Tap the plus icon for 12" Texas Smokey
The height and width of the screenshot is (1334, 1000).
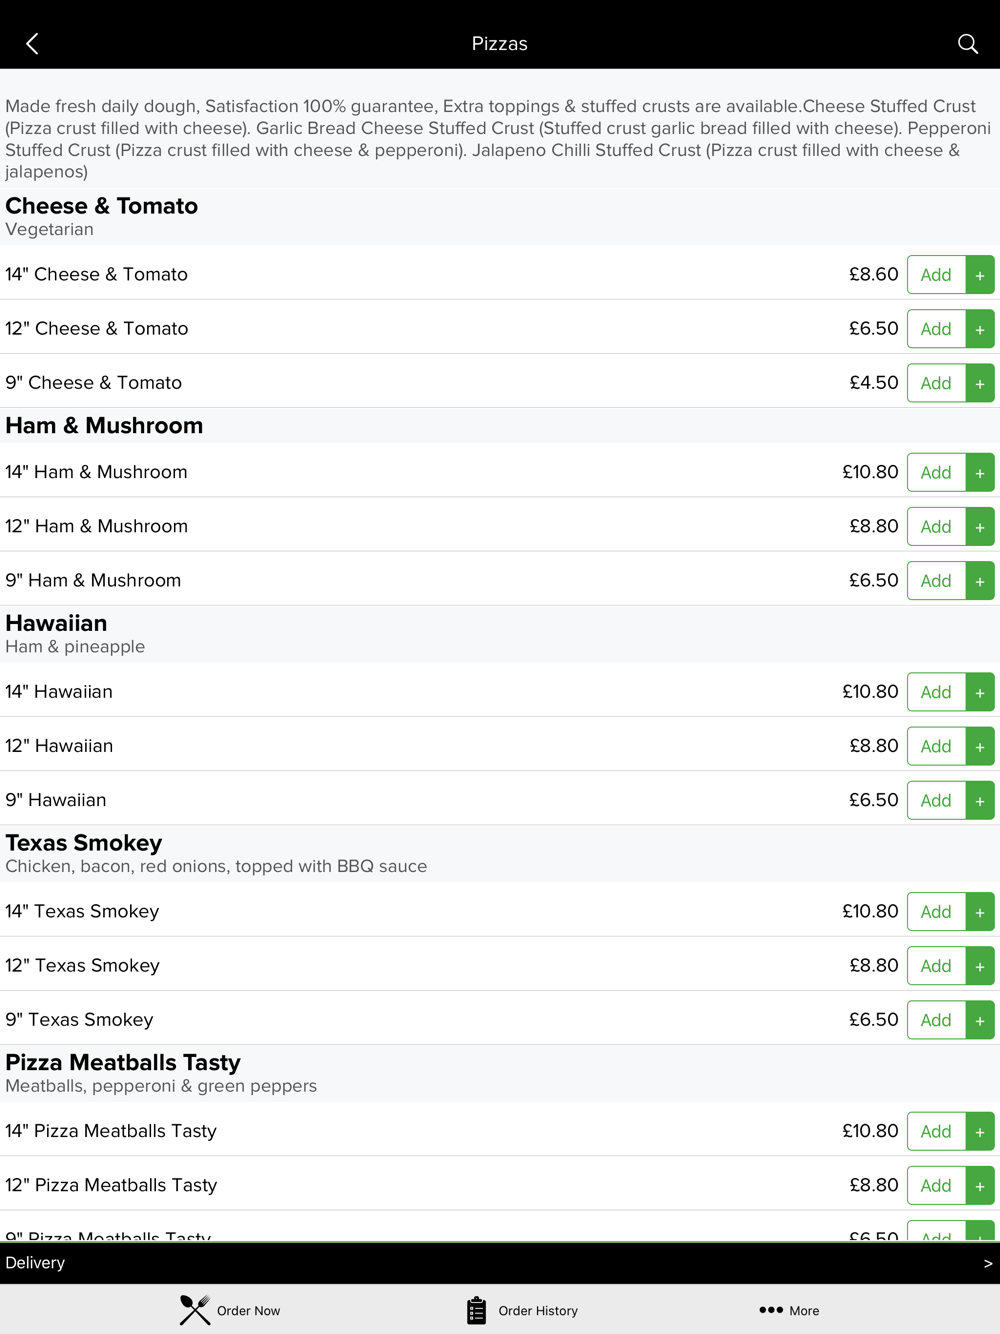[980, 966]
